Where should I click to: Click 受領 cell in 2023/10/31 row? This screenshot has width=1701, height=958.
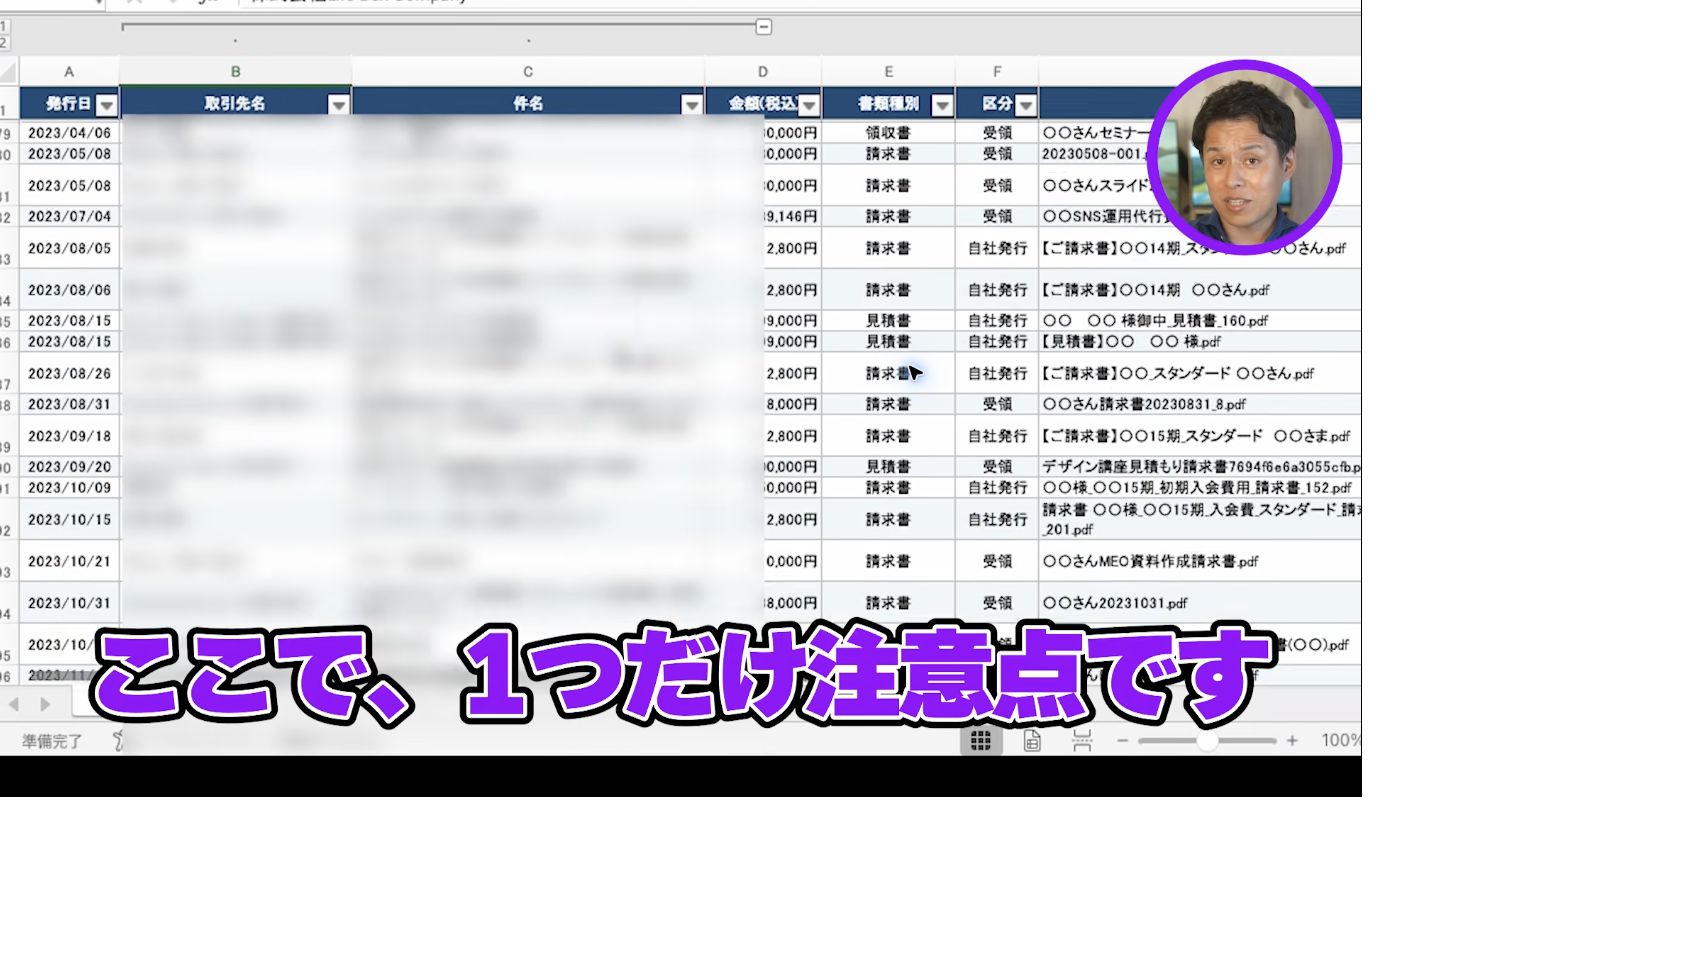pyautogui.click(x=997, y=603)
